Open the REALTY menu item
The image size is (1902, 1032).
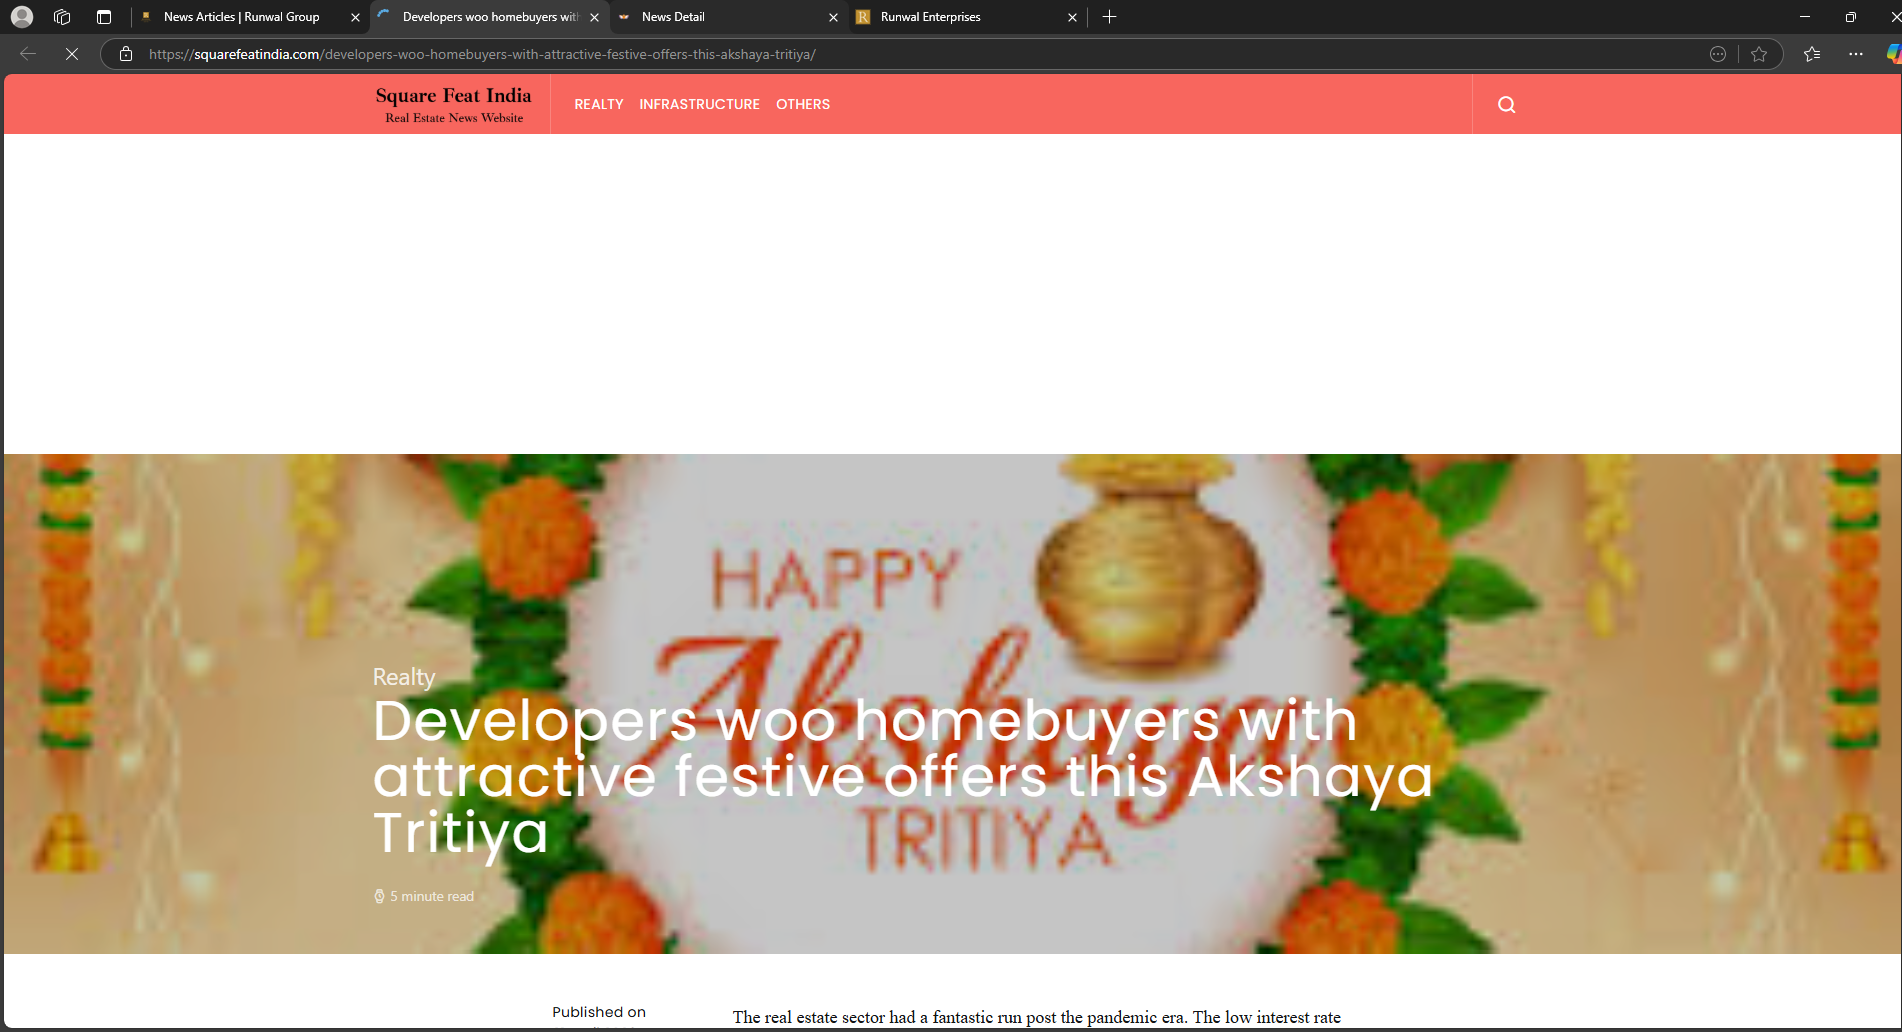598,105
